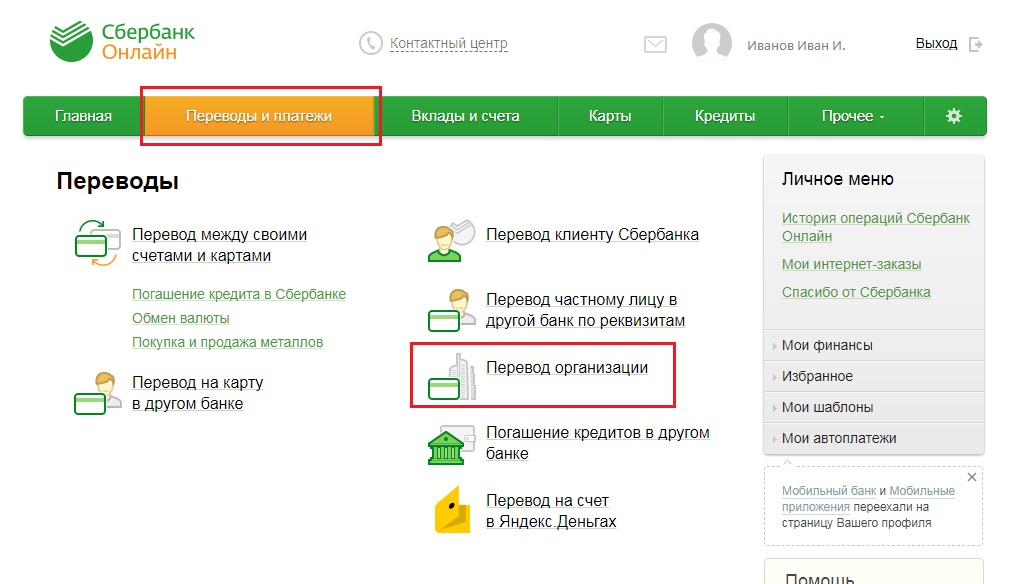Close the mobile bank notification box
This screenshot has height=584, width=1011.
coord(972,477)
